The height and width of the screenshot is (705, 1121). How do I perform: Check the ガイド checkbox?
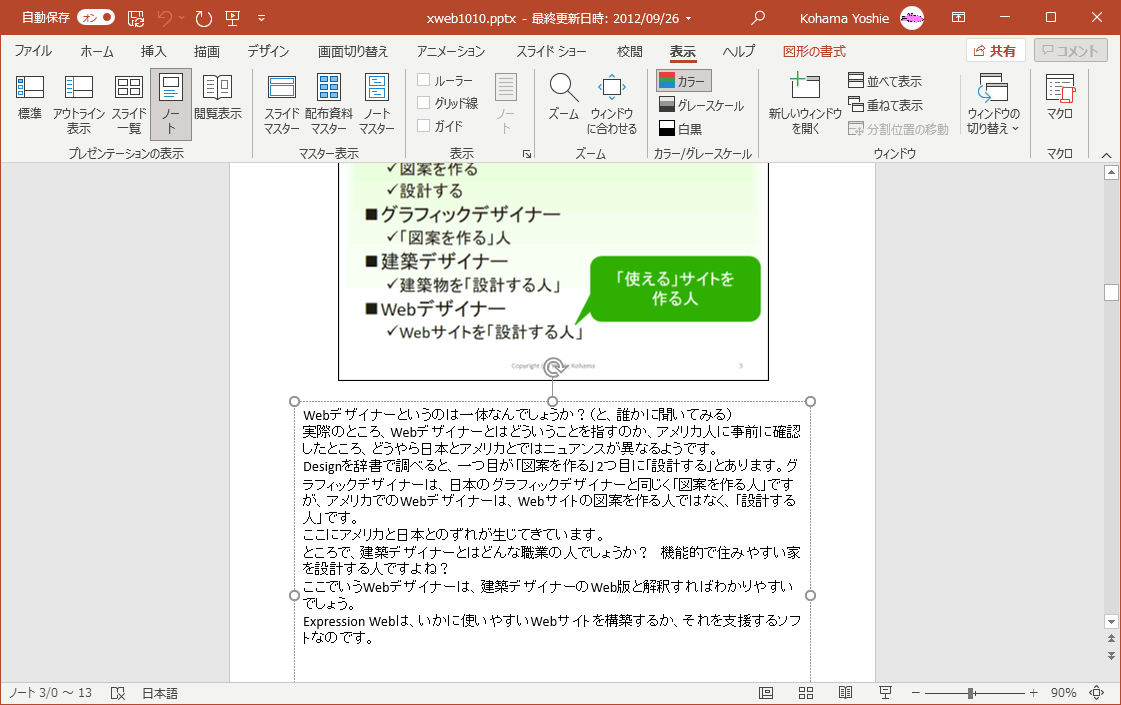click(x=424, y=126)
